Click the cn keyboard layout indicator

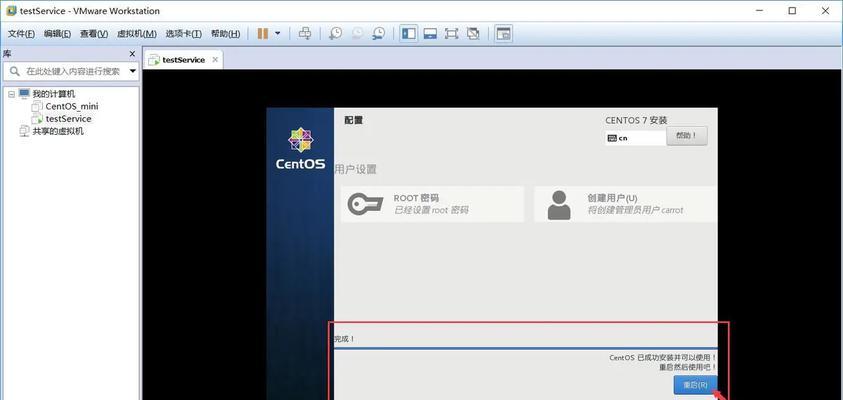pos(635,138)
